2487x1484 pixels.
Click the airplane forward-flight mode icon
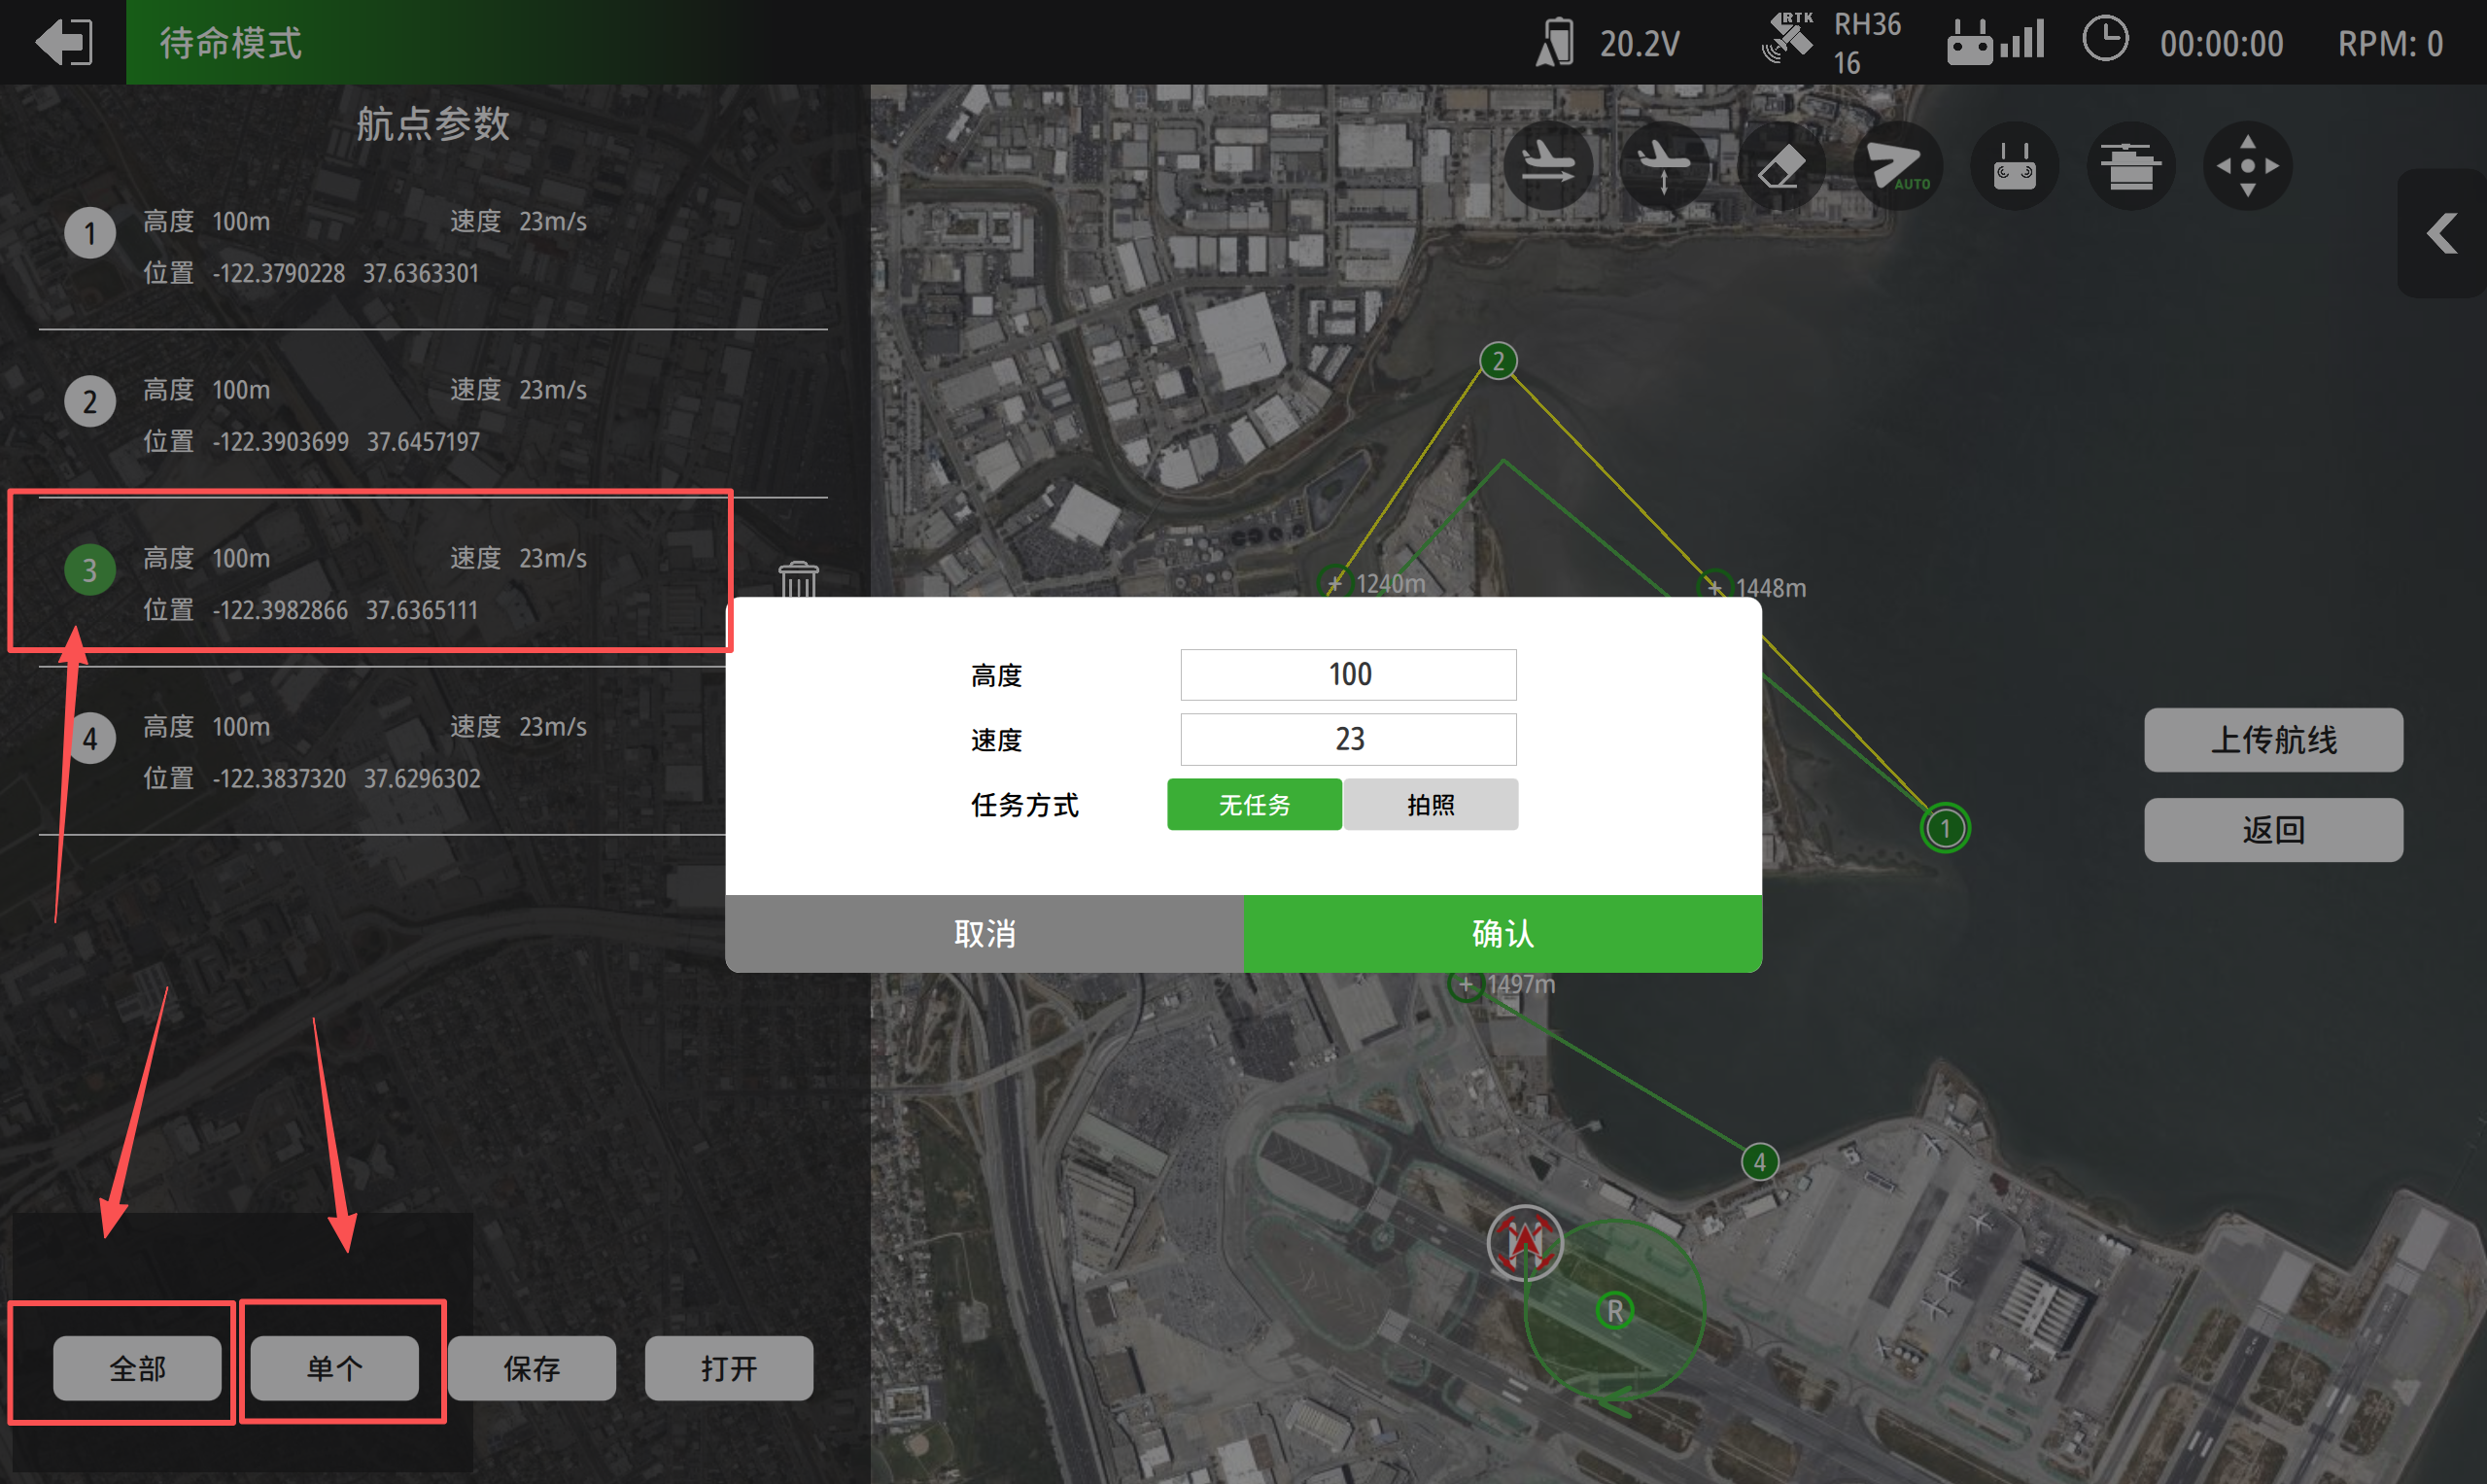pos(1548,165)
